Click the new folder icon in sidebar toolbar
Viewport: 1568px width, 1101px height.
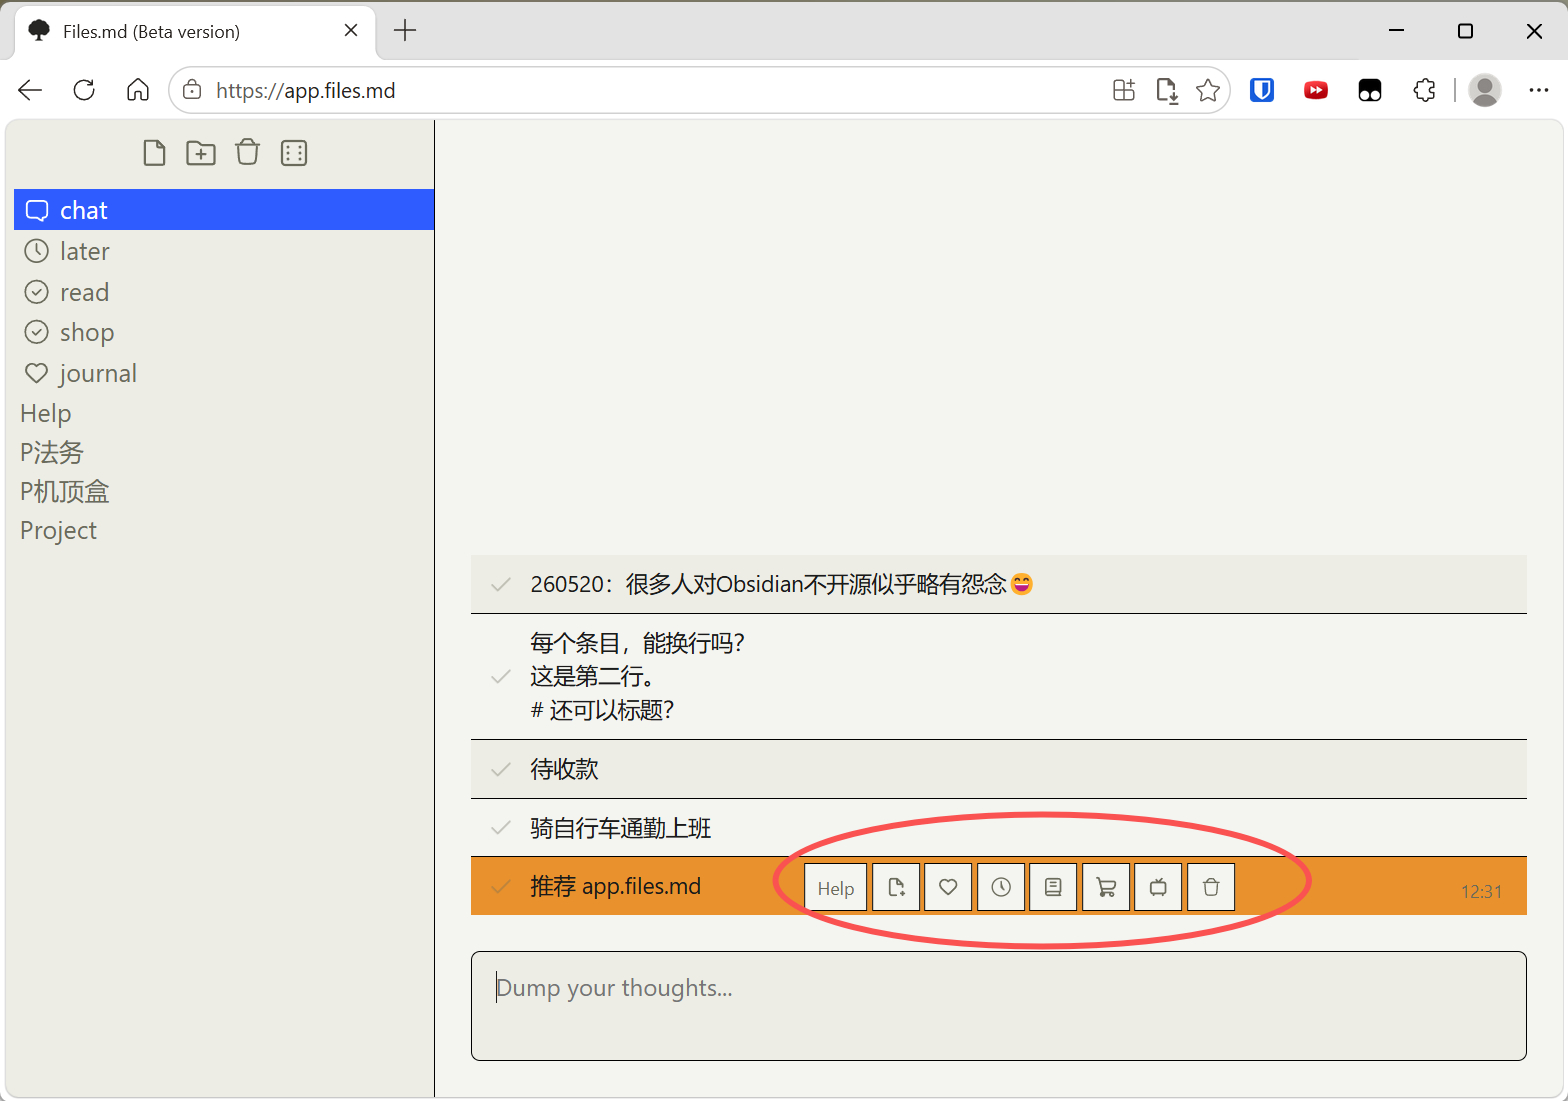(x=201, y=153)
